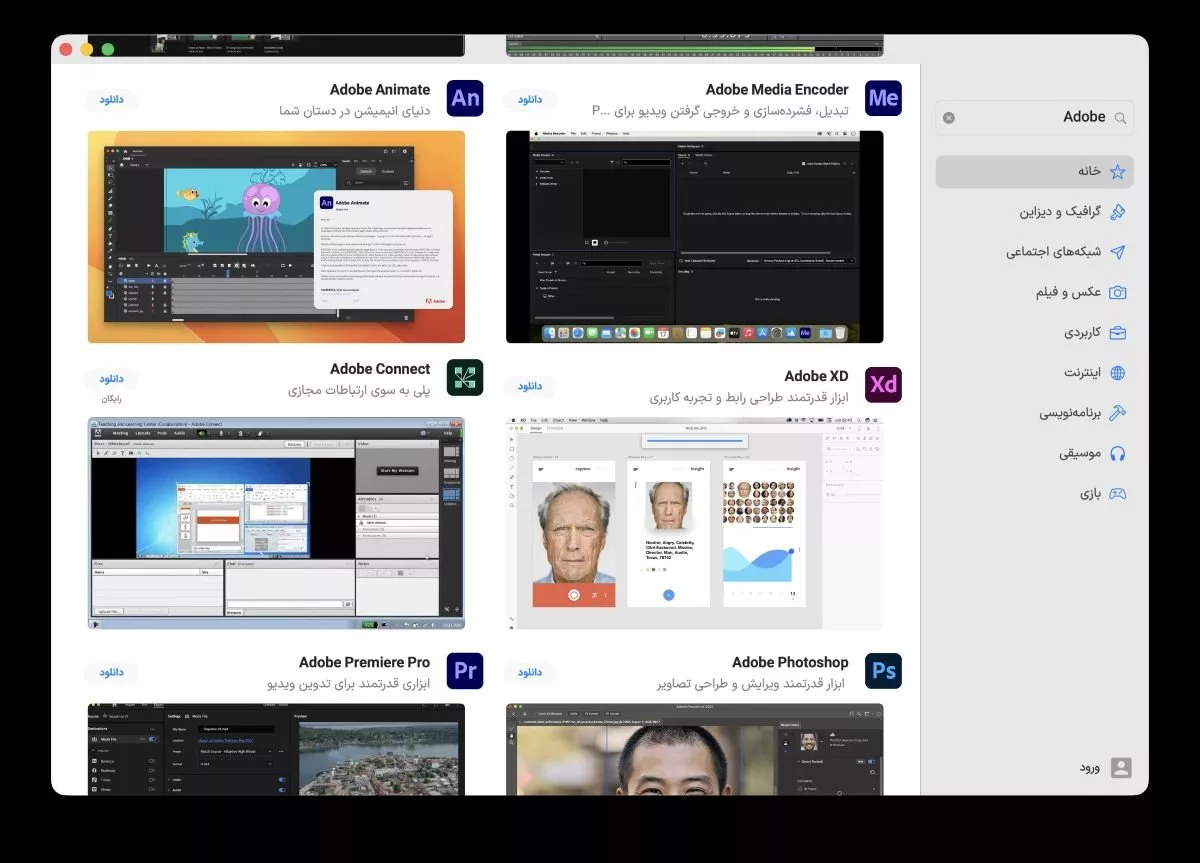Click the brush icon for گرافیک و دیزاین
This screenshot has height=863, width=1200.
pos(1118,212)
